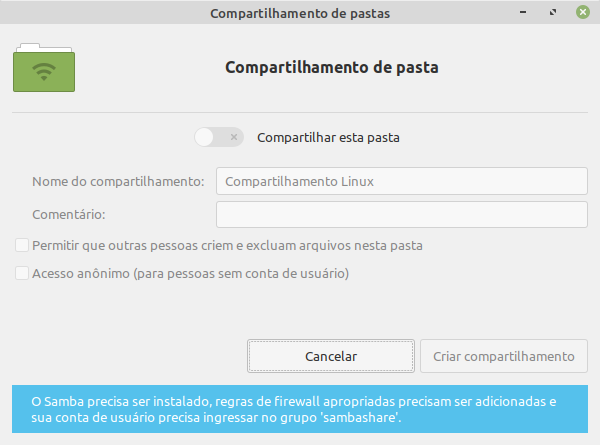The height and width of the screenshot is (445, 600).
Task: Check the 'Acesso anônimo' checkbox
Action: click(x=22, y=274)
